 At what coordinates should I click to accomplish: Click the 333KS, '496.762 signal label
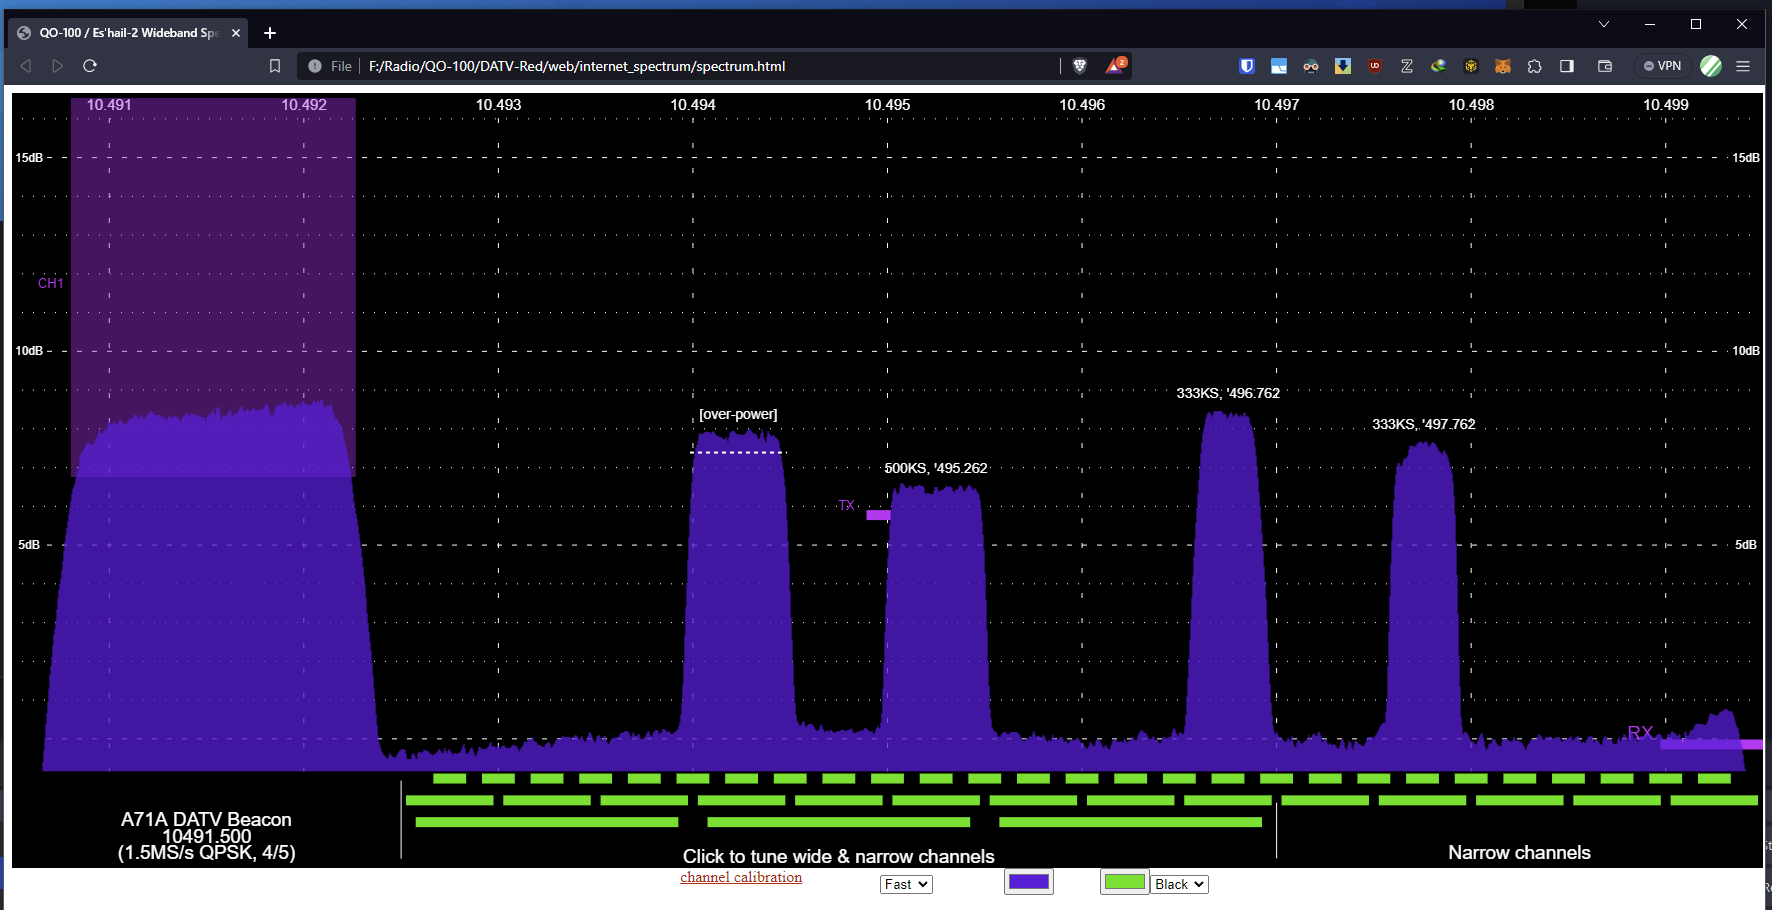[x=1228, y=393]
